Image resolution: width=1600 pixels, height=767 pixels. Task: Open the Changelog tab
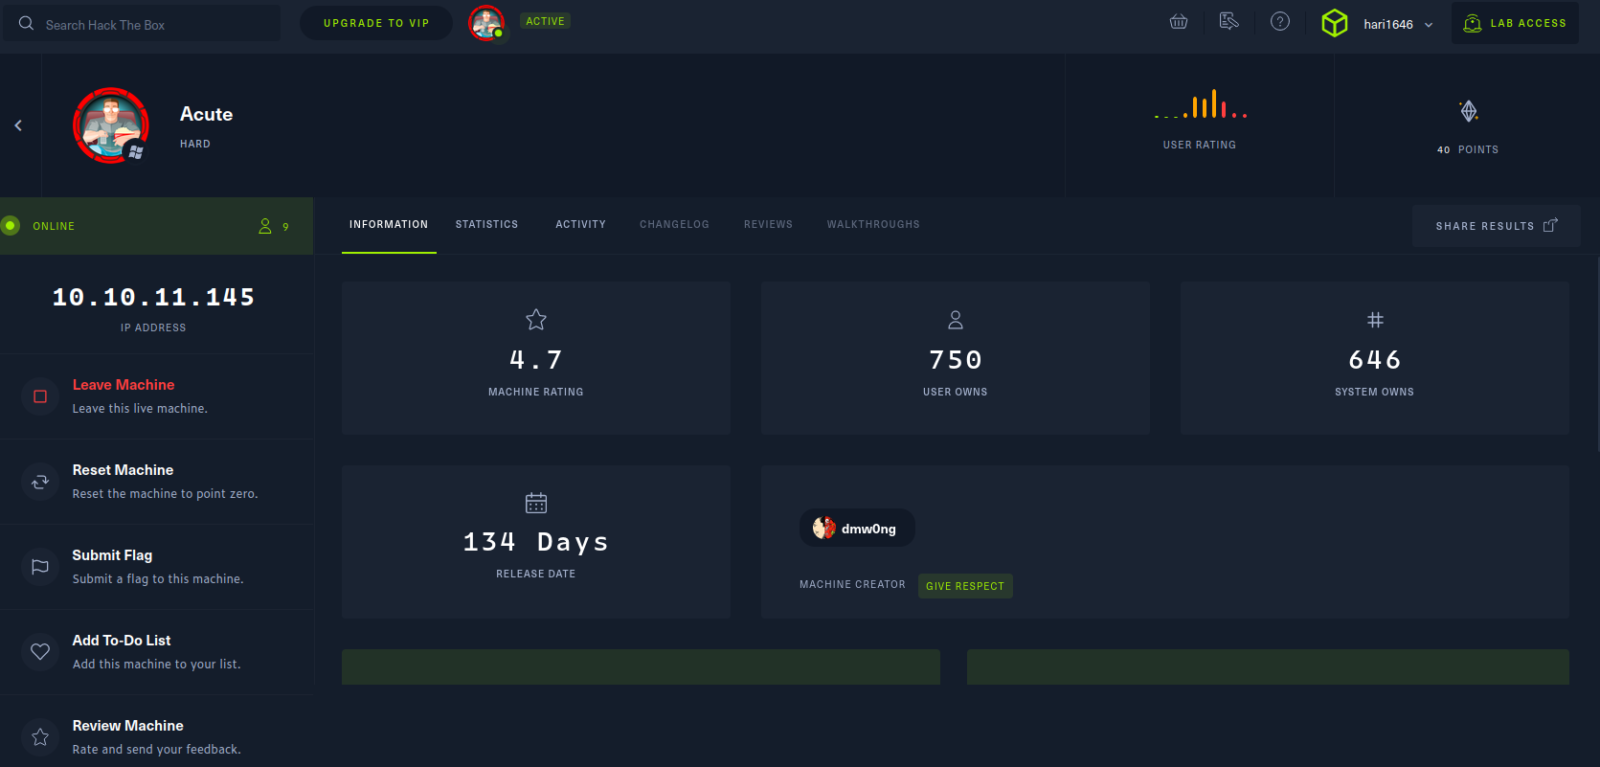(674, 225)
